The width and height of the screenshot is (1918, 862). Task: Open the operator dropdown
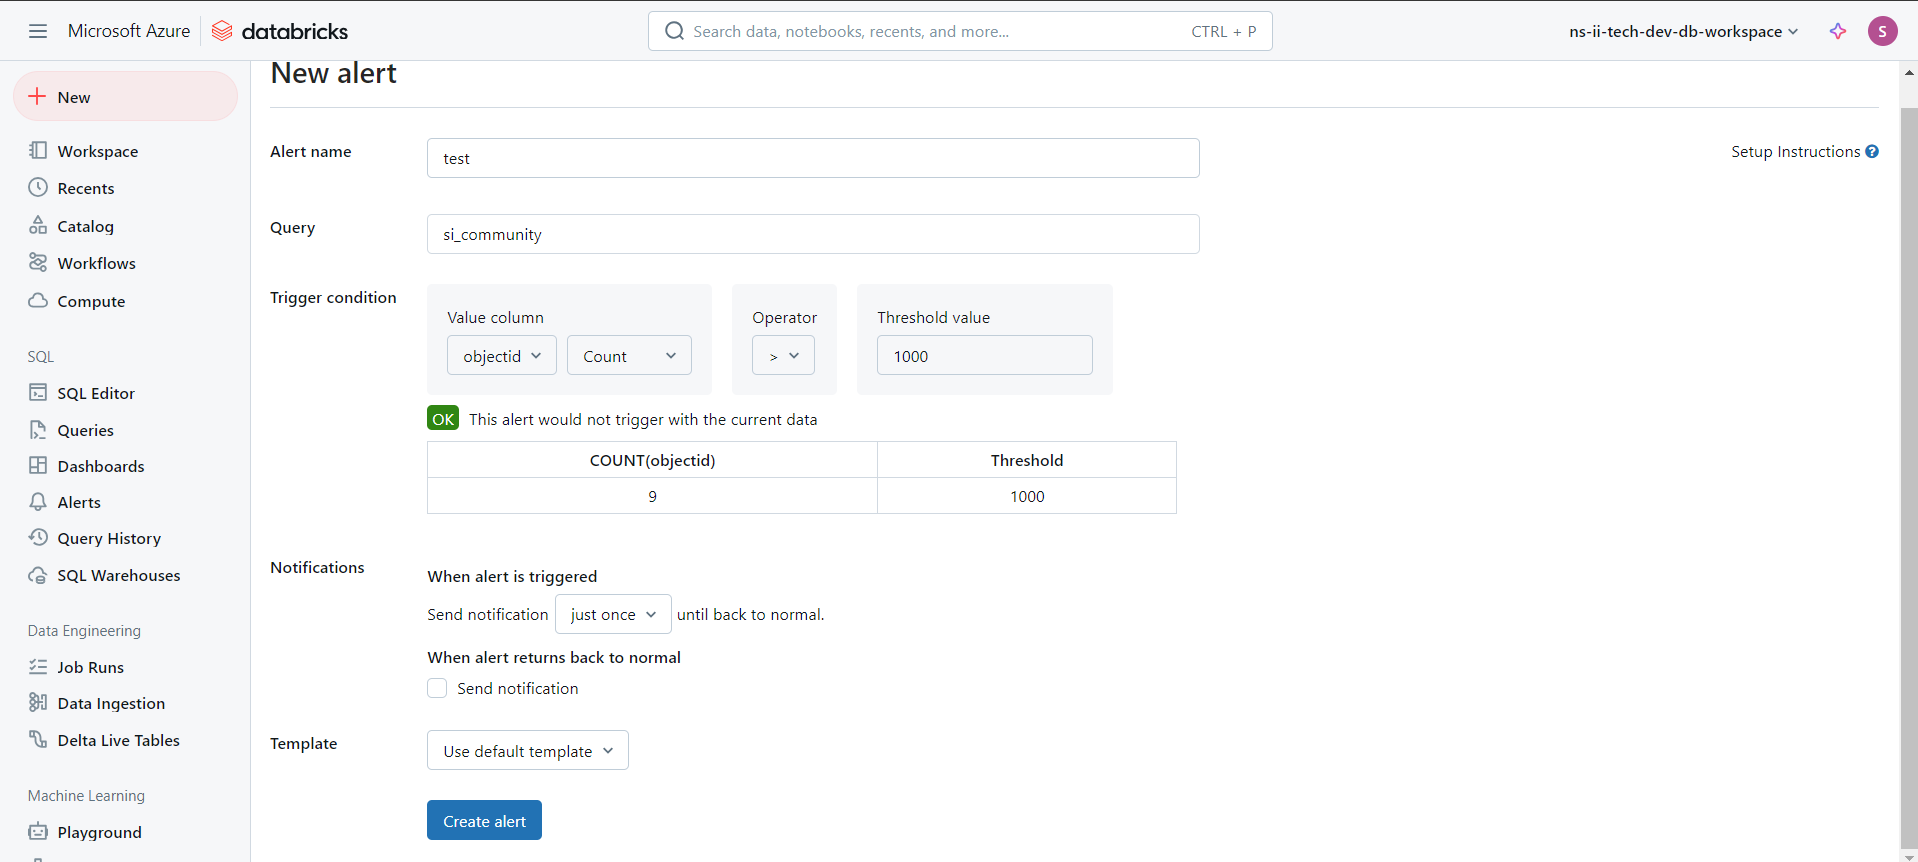(x=784, y=356)
